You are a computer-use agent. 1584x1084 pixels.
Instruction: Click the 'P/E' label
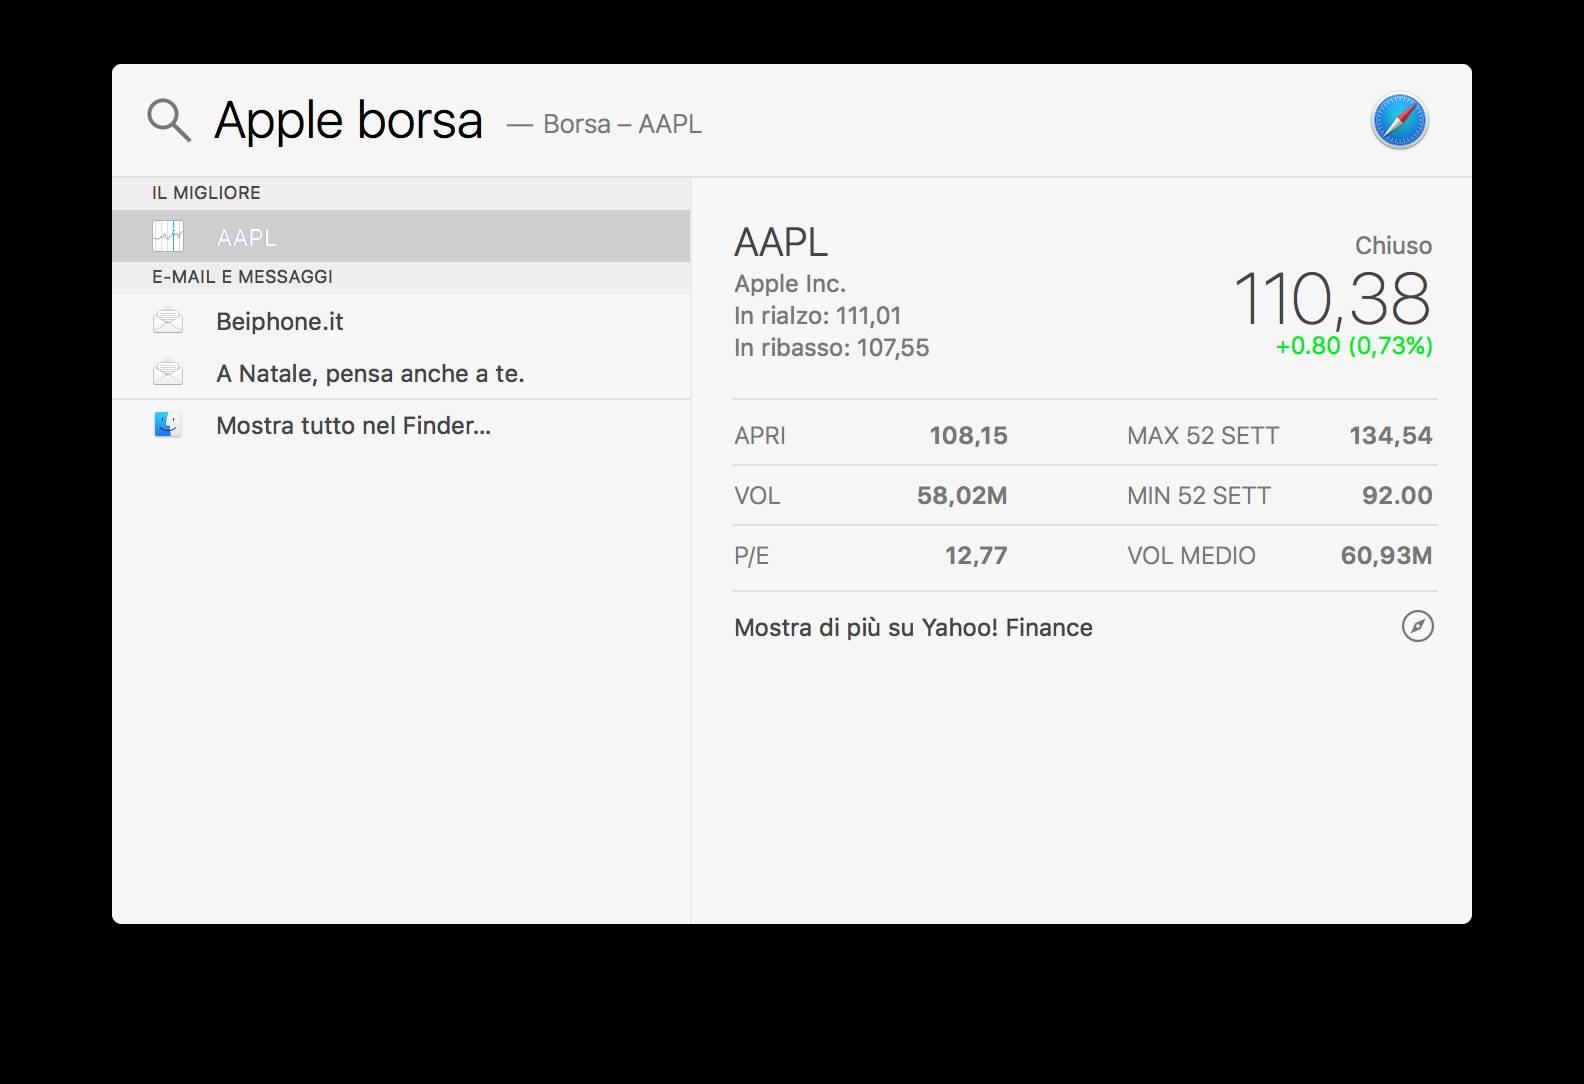(752, 556)
